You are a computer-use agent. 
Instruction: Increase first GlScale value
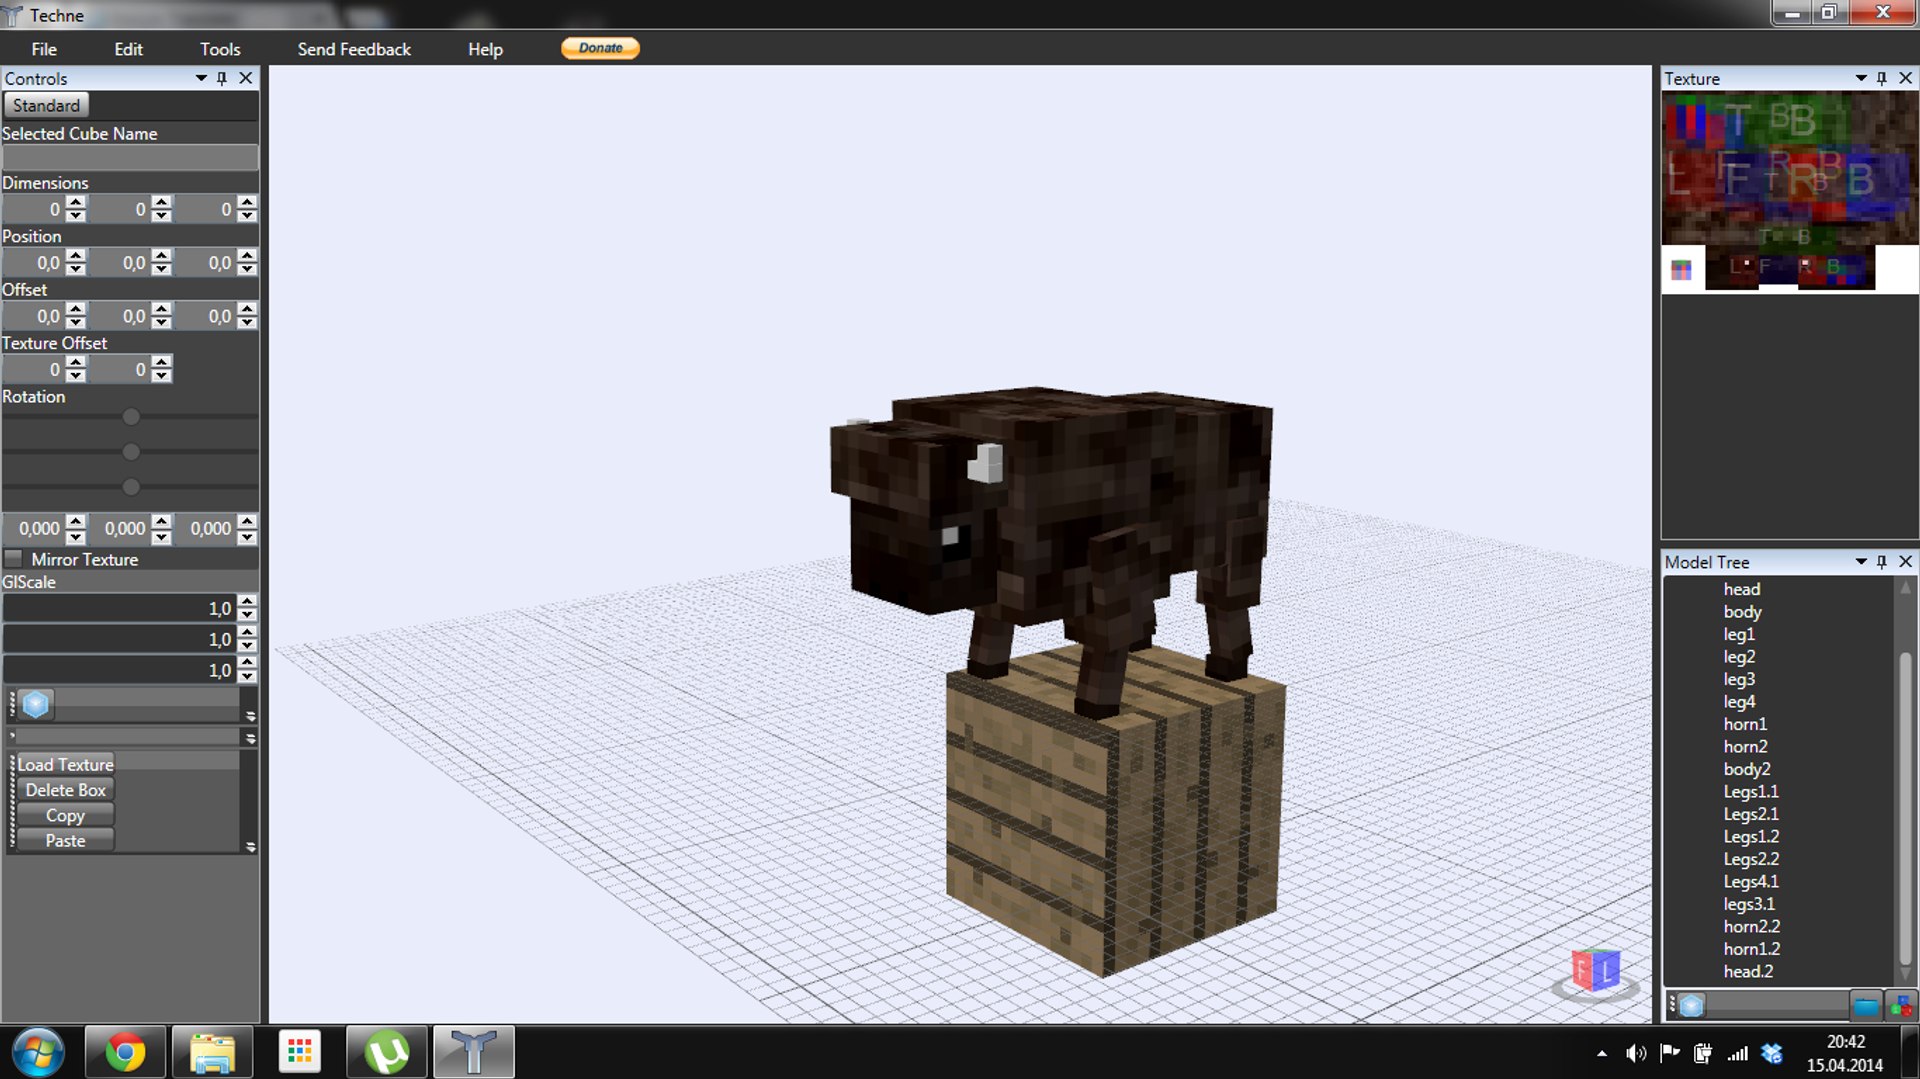[x=247, y=602]
